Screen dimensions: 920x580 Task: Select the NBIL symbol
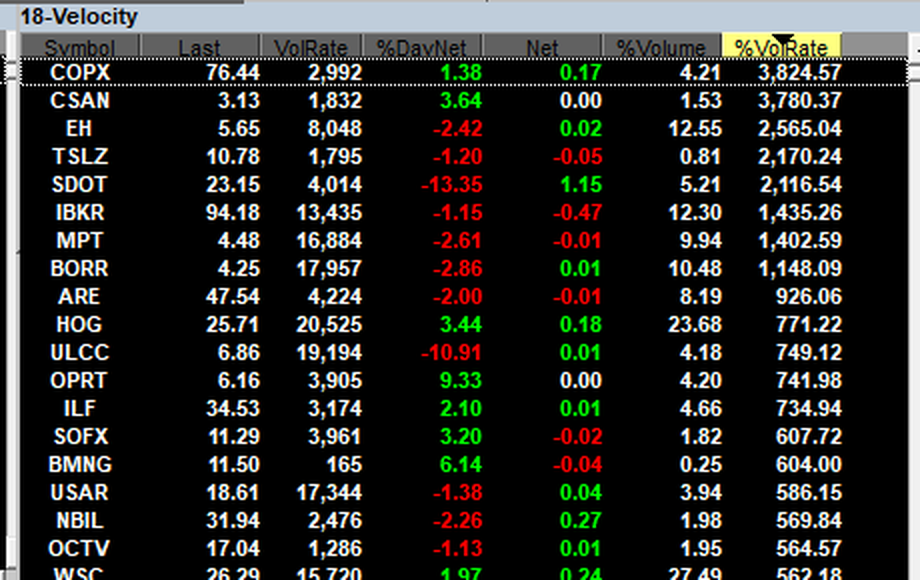[x=80, y=521]
